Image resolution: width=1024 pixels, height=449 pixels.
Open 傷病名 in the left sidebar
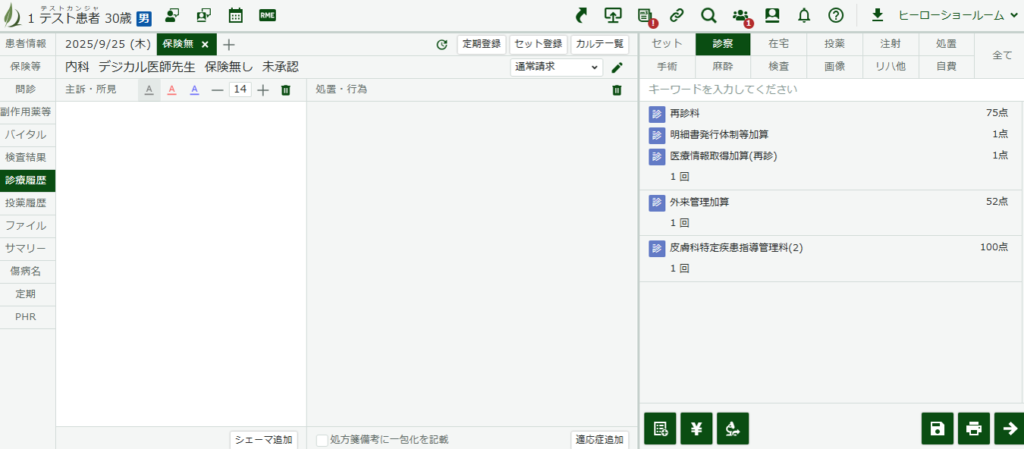(27, 271)
